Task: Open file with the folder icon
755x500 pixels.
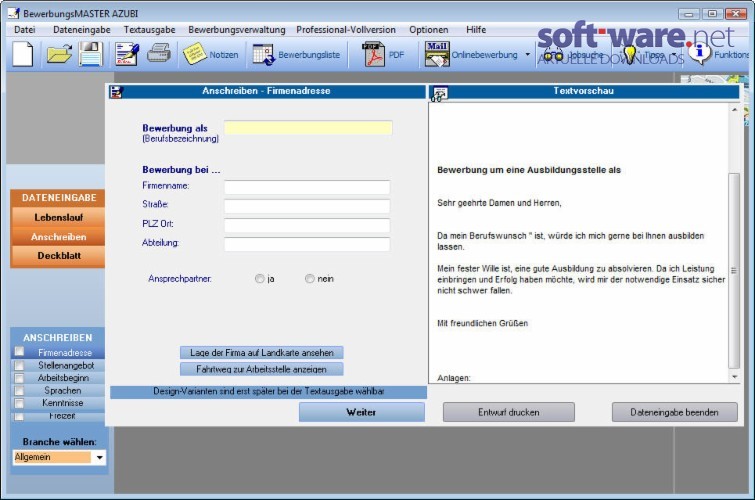Action: click(59, 54)
